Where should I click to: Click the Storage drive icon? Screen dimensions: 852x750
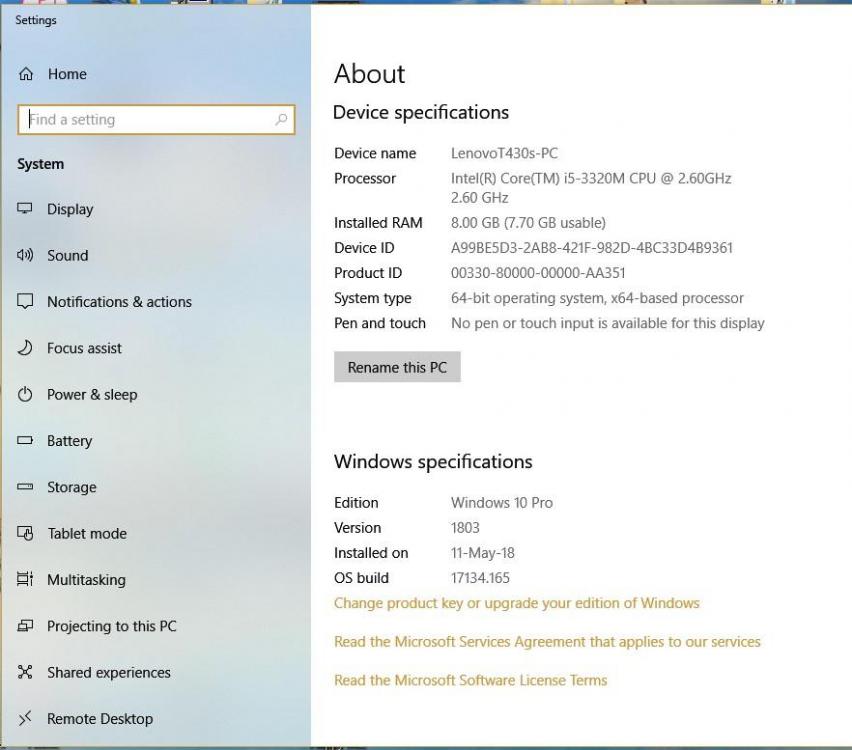(26, 487)
